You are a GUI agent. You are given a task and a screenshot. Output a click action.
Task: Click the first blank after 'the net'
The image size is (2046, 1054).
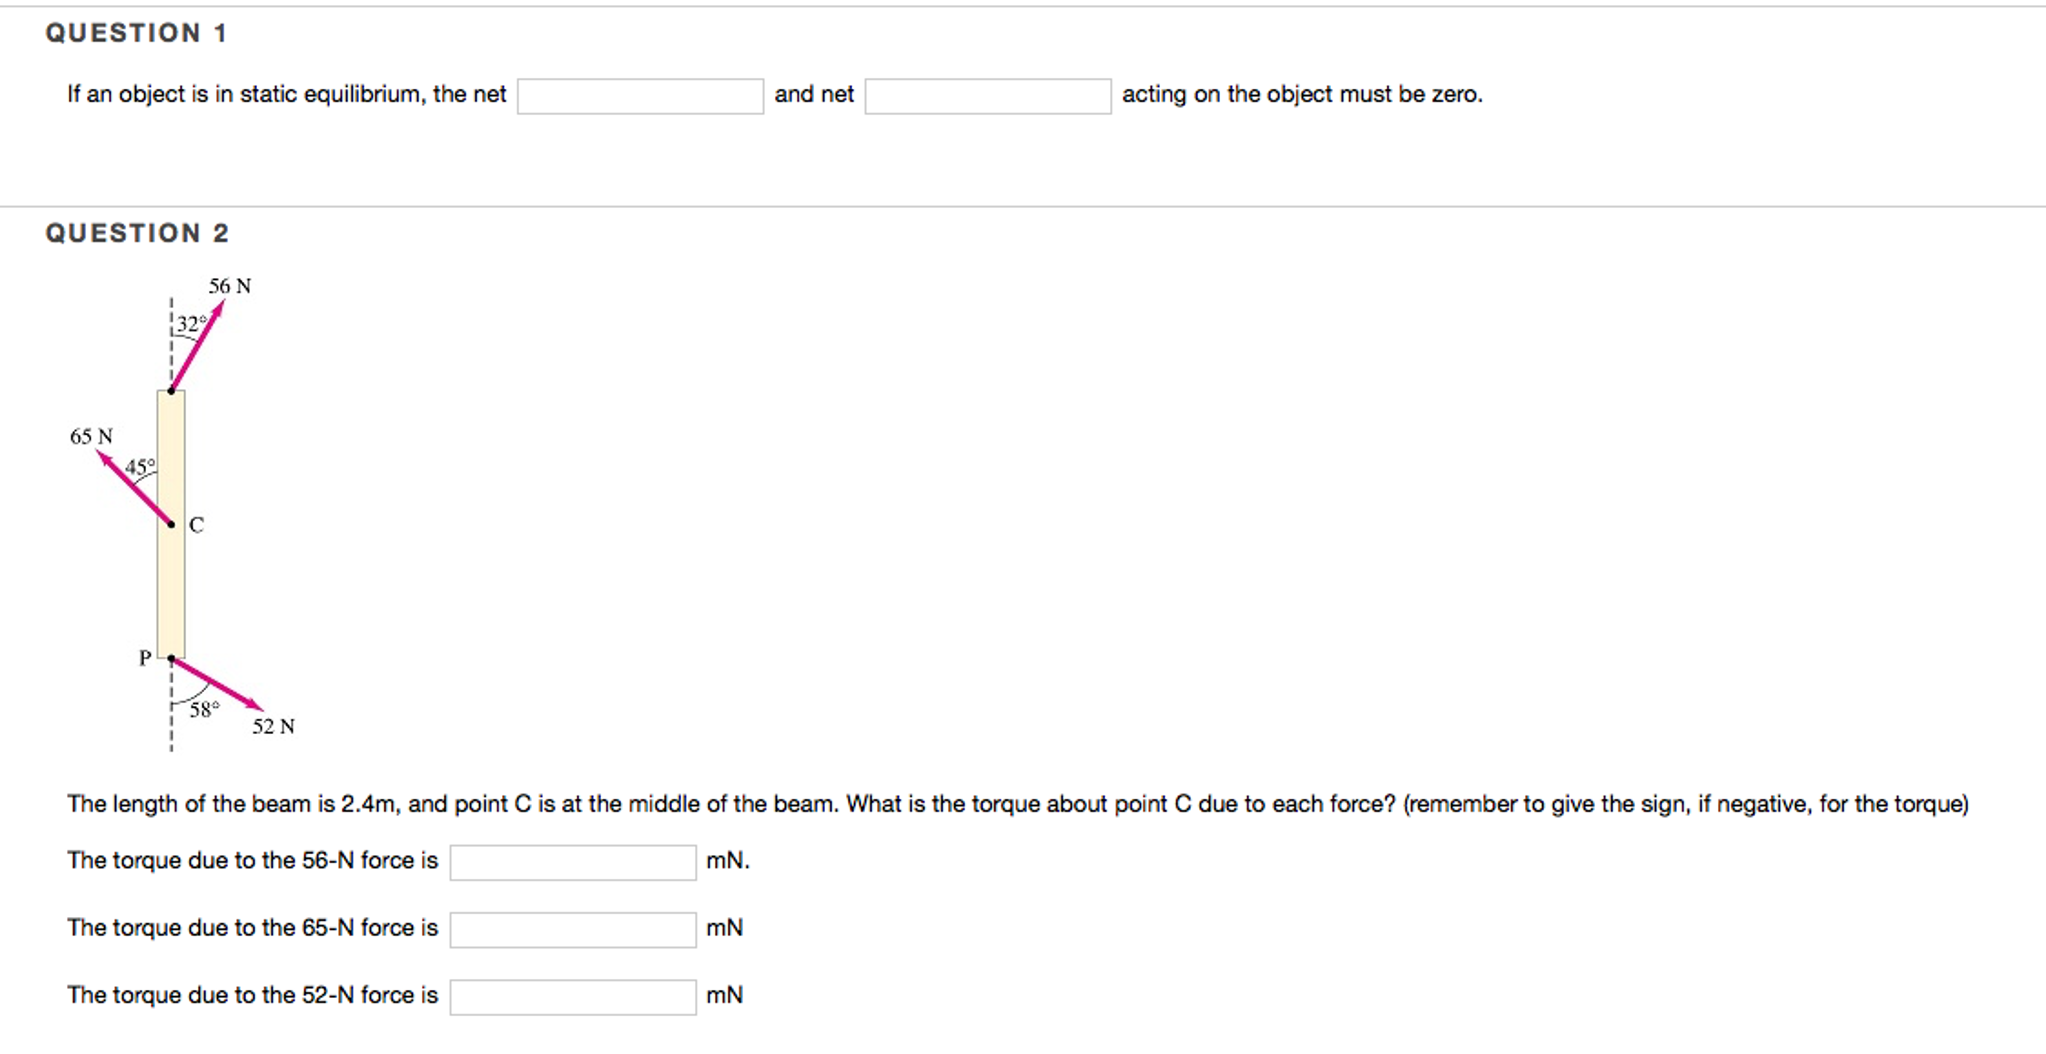click(x=640, y=96)
